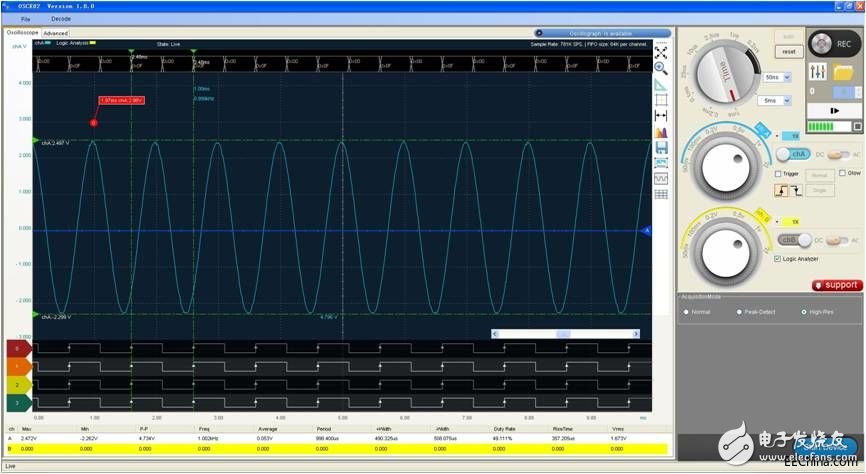Viewport: 866px width, 474px height.
Task: Click the waveform horizontal scrollbar
Action: pos(563,333)
